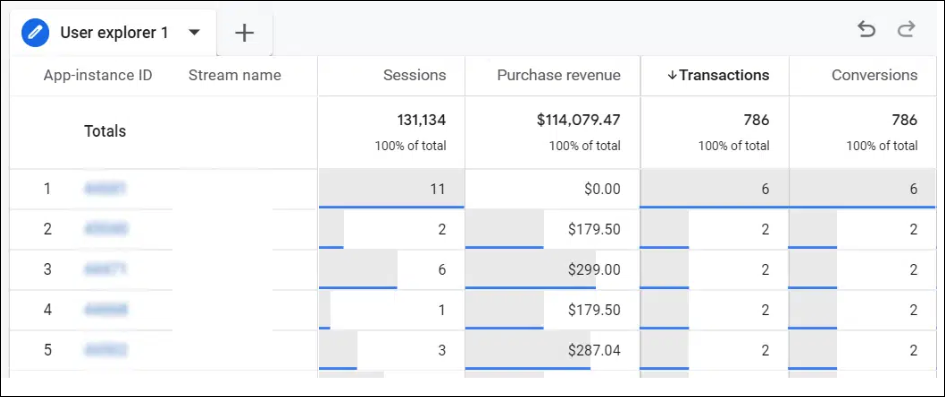This screenshot has height=397, width=945.
Task: Open the blurred app-instance ID in row 1
Action: tap(105, 189)
